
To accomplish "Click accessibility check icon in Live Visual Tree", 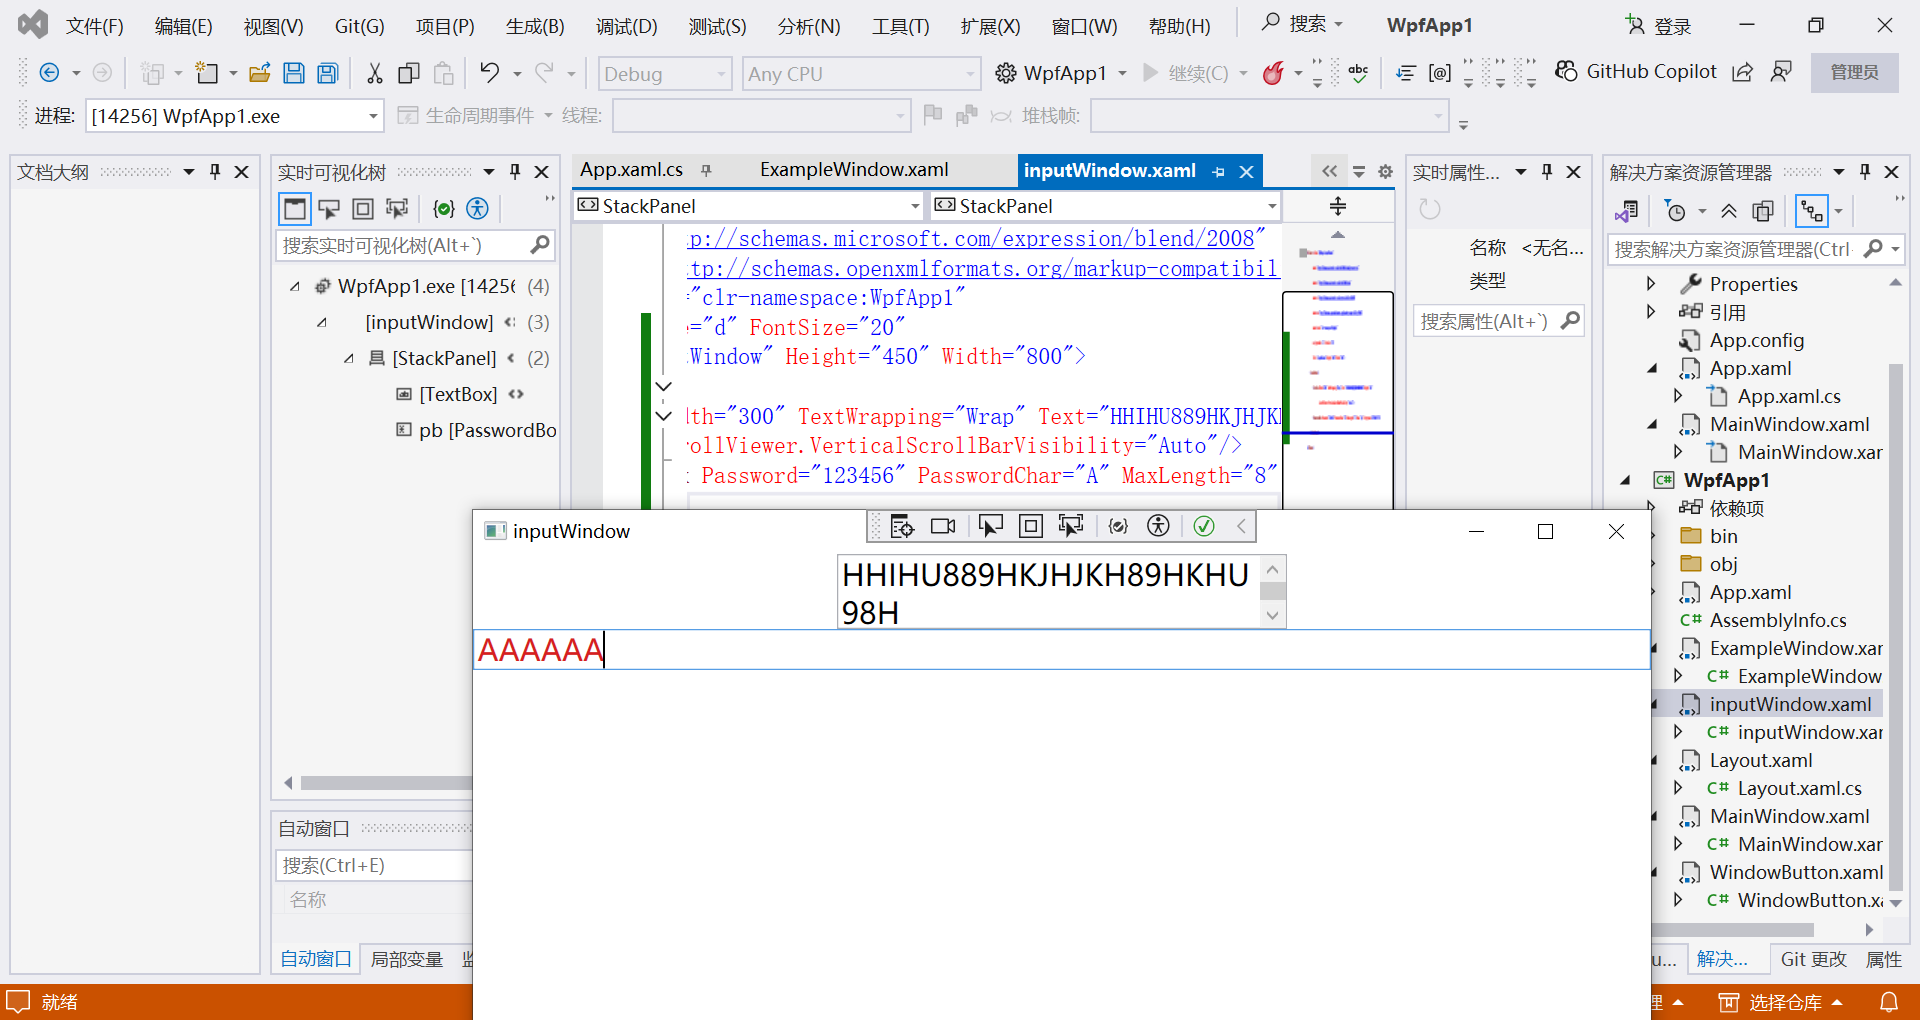I will [x=478, y=208].
